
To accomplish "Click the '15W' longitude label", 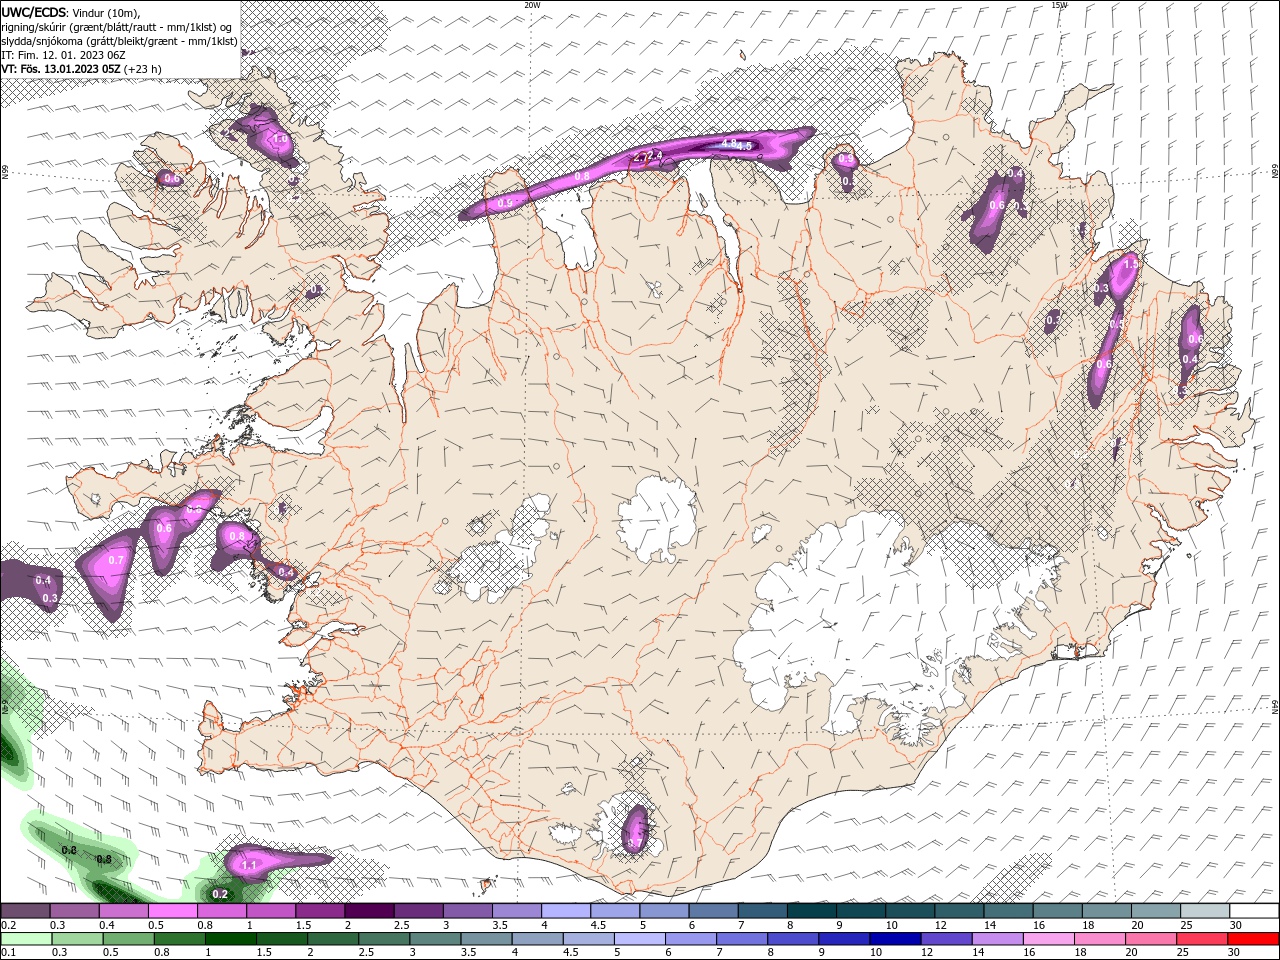I will pyautogui.click(x=1059, y=5).
